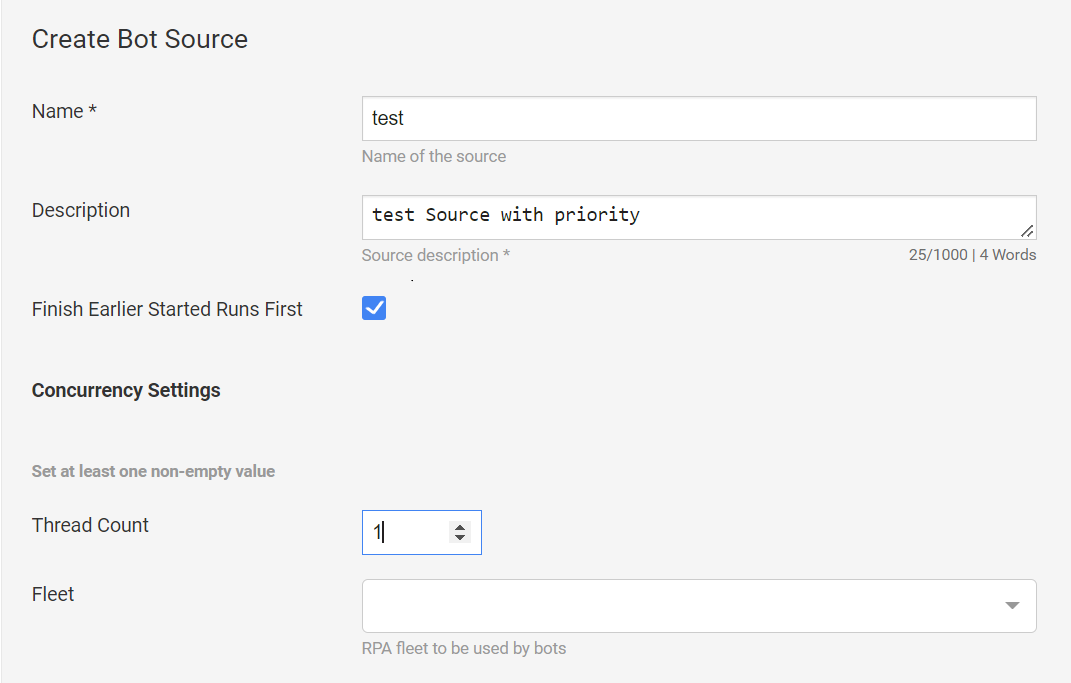Click the 'Name *' label
The width and height of the screenshot is (1071, 683).
tap(64, 111)
